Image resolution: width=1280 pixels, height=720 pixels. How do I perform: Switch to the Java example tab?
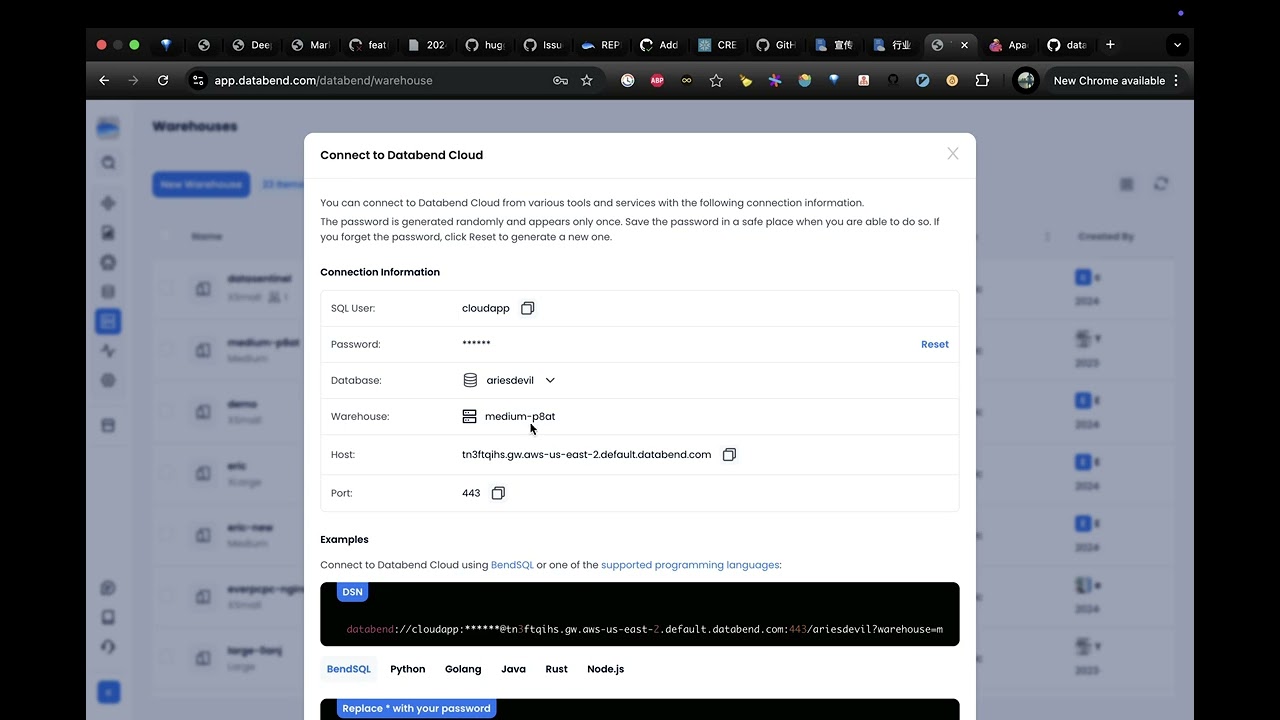point(513,669)
